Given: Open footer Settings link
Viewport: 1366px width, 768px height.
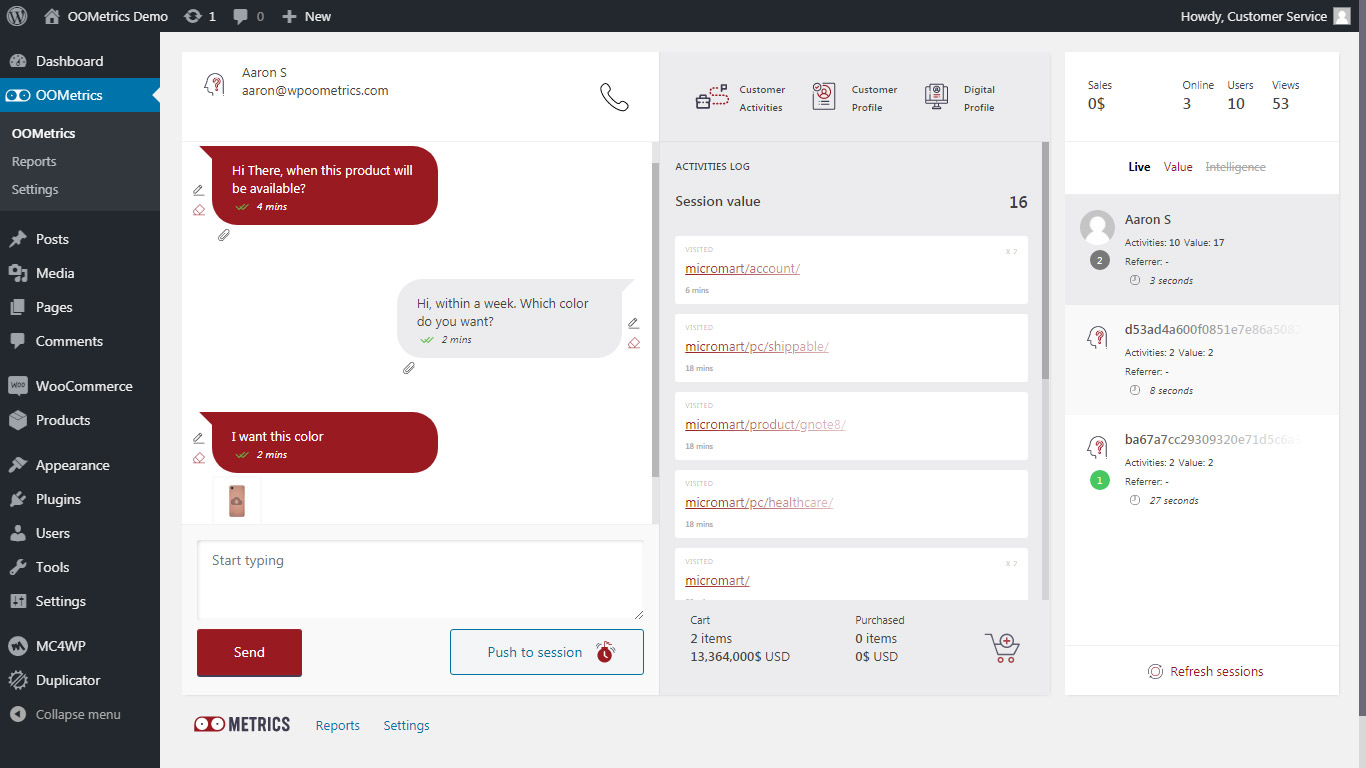Looking at the screenshot, I should pyautogui.click(x=406, y=726).
